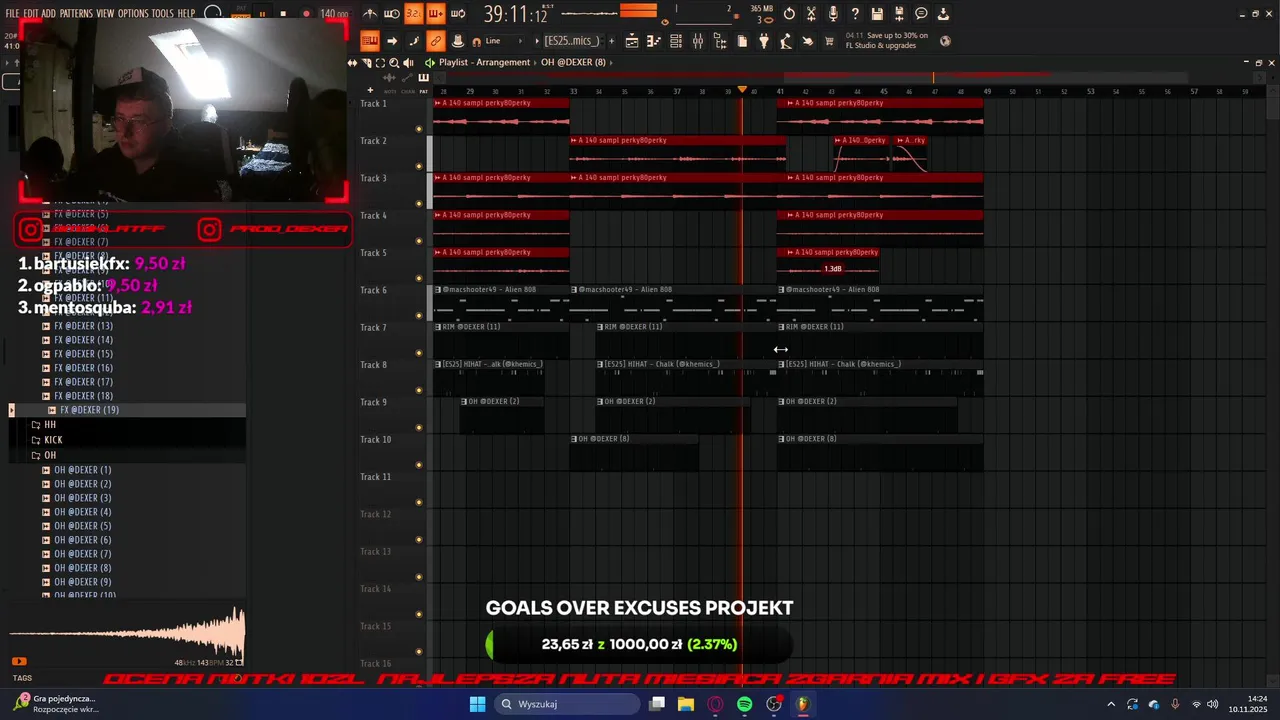Mute Track 6 using its dot
Image resolution: width=1280 pixels, height=720 pixels.
[x=419, y=316]
